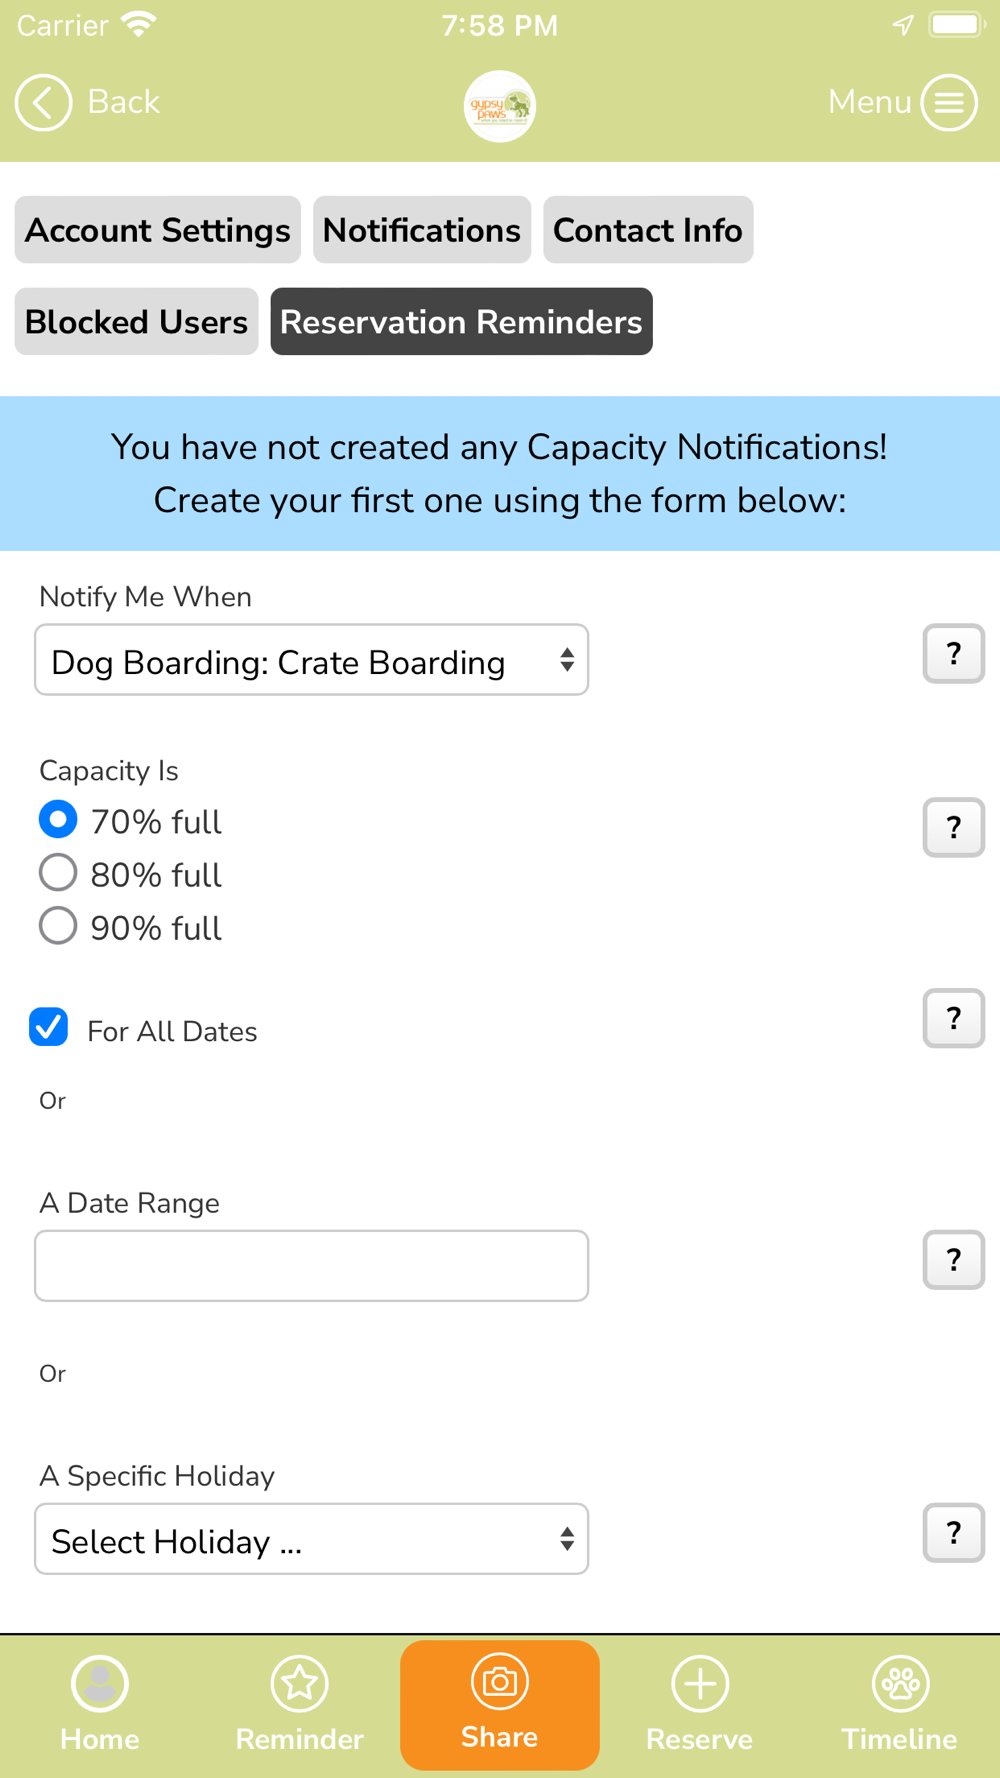
Task: Open the hamburger Menu icon
Action: click(949, 102)
